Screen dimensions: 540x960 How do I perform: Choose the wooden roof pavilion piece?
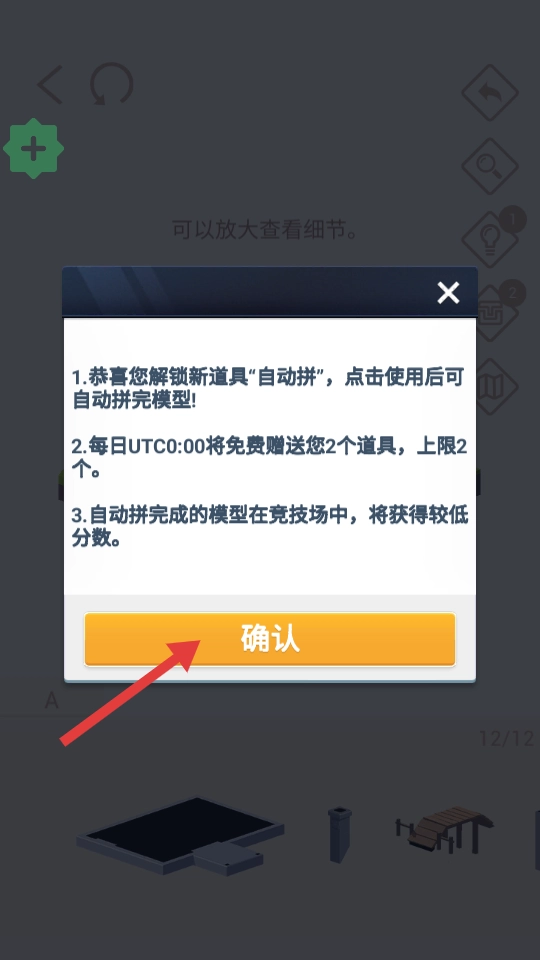point(444,830)
